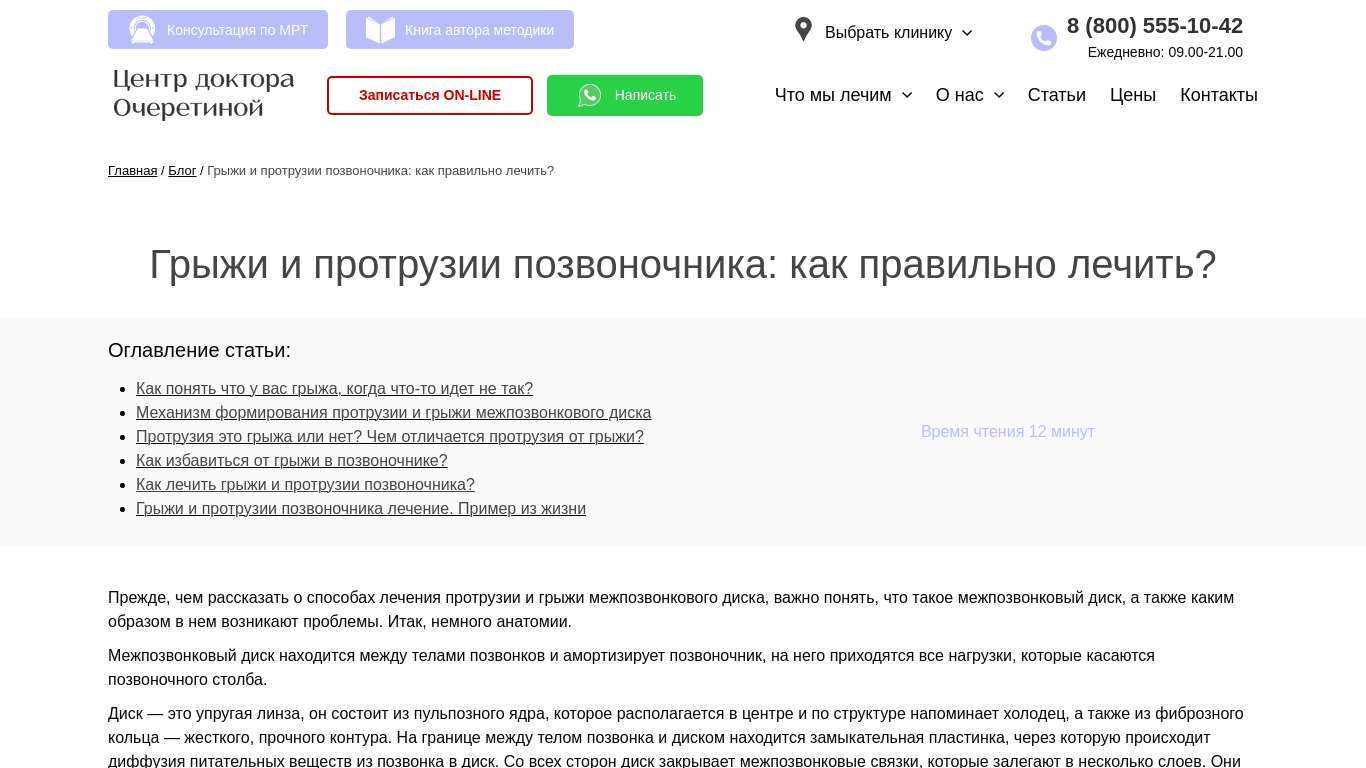Click the MRI scanner icon

[142, 30]
